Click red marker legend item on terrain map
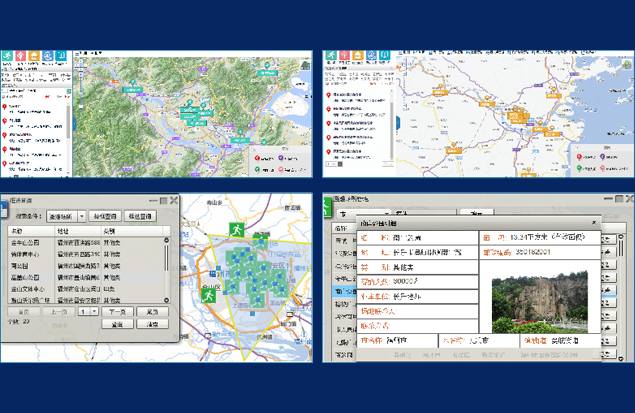 pyautogui.click(x=265, y=158)
